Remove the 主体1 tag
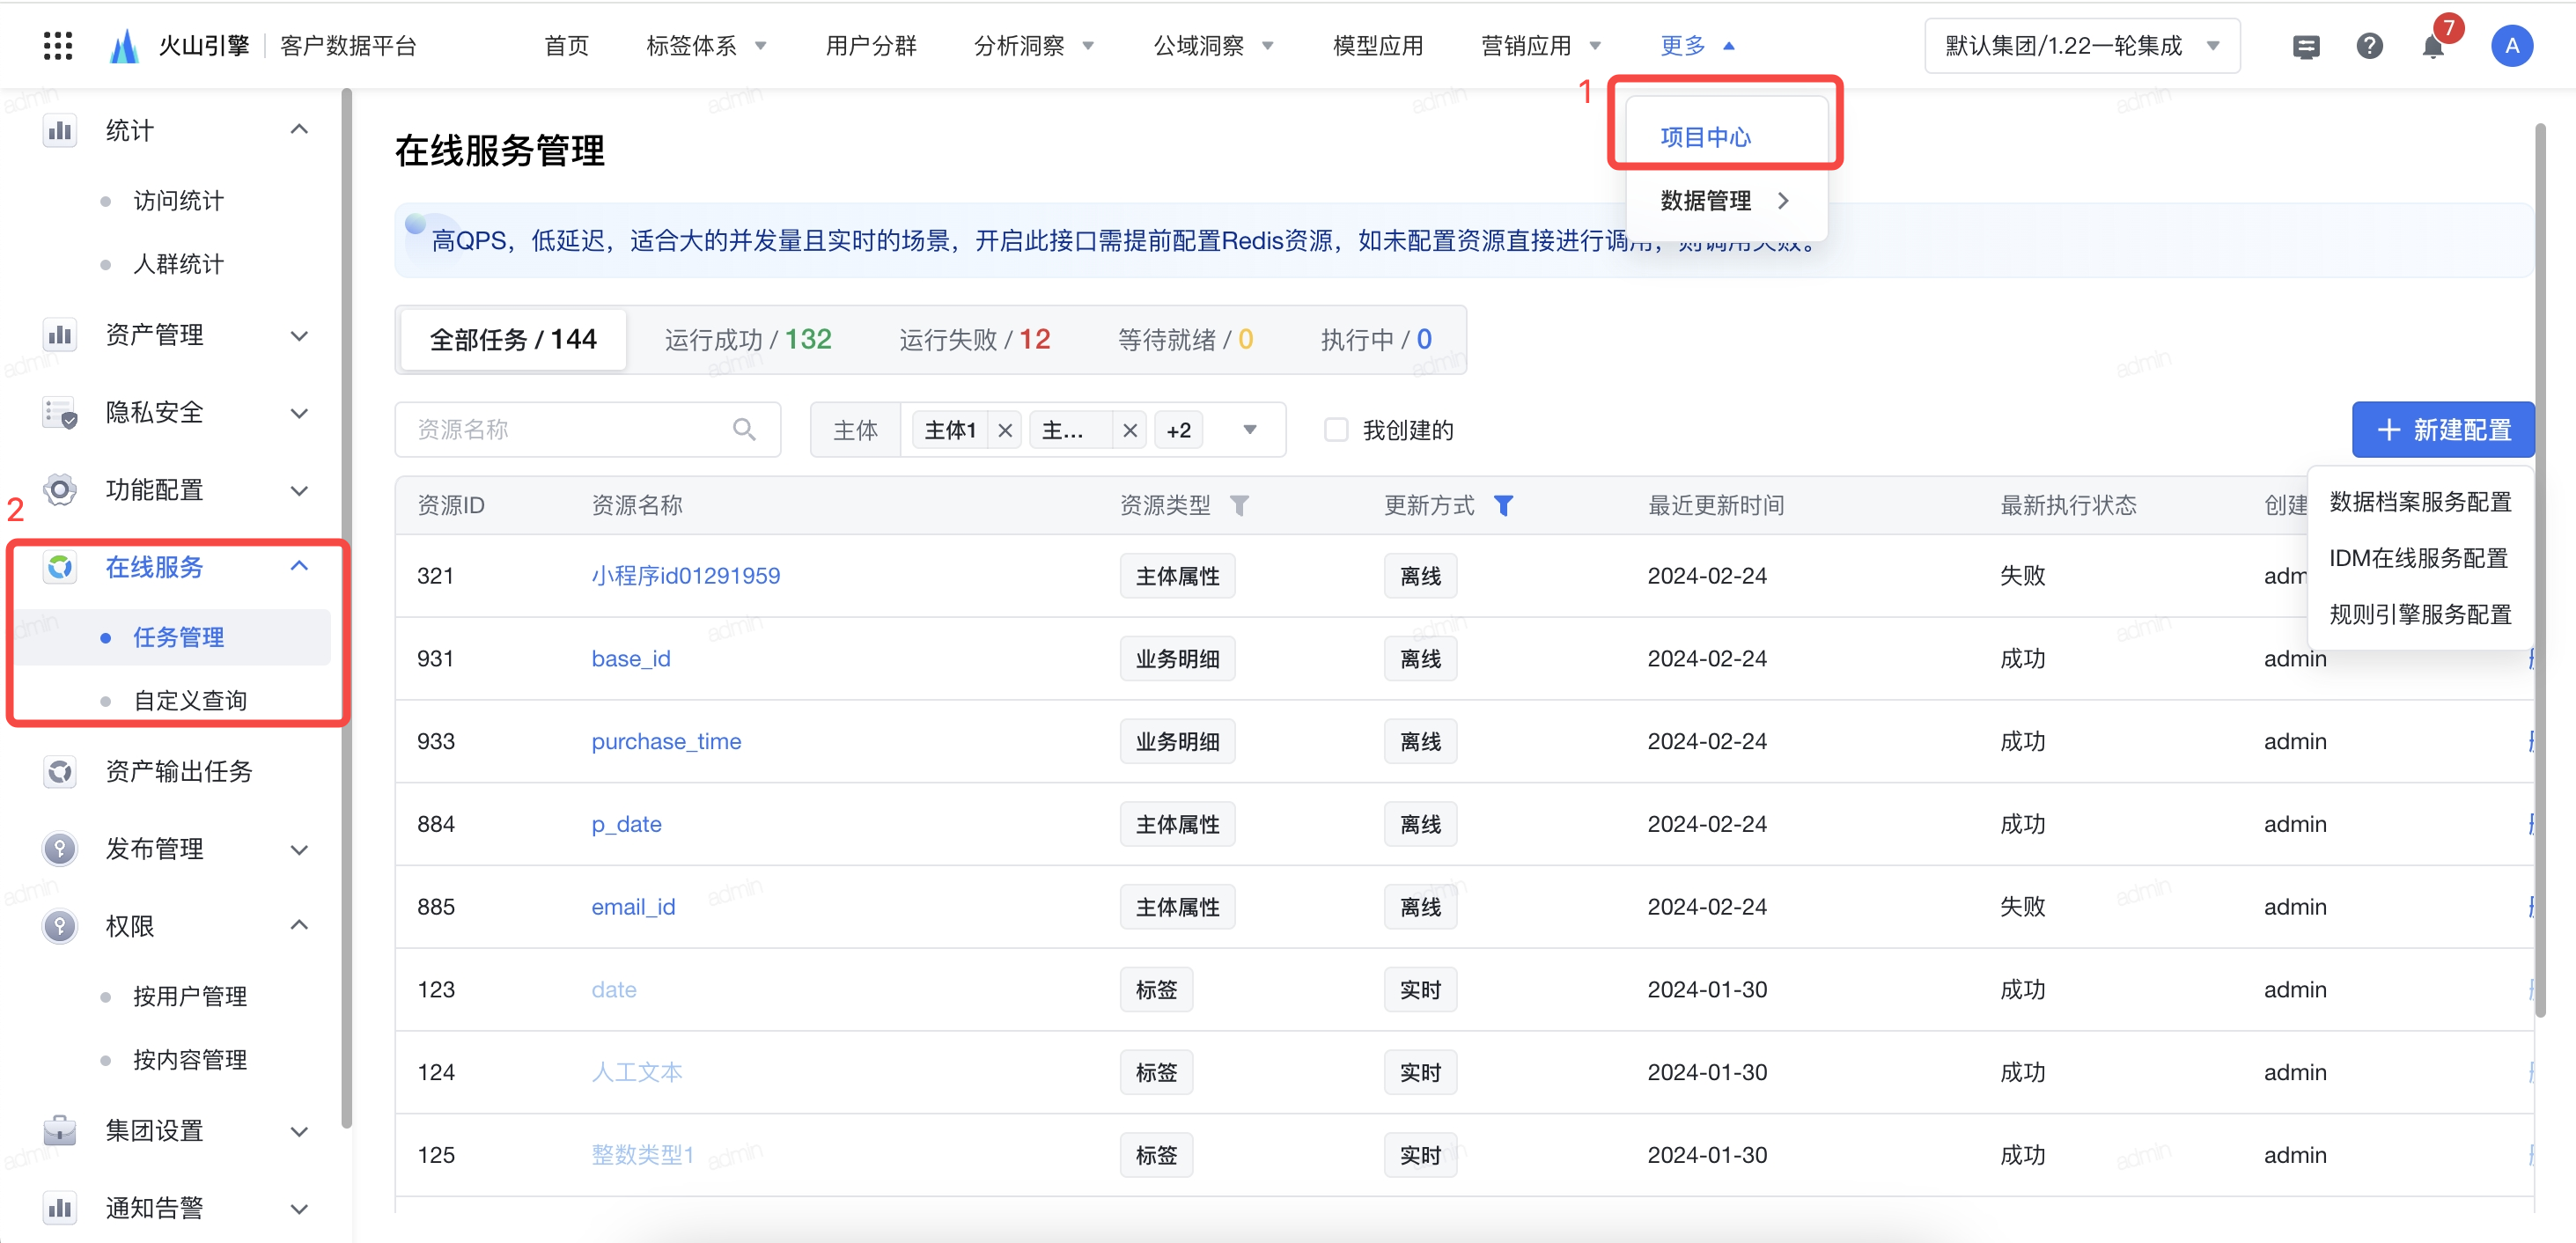2576x1243 pixels. click(1005, 430)
